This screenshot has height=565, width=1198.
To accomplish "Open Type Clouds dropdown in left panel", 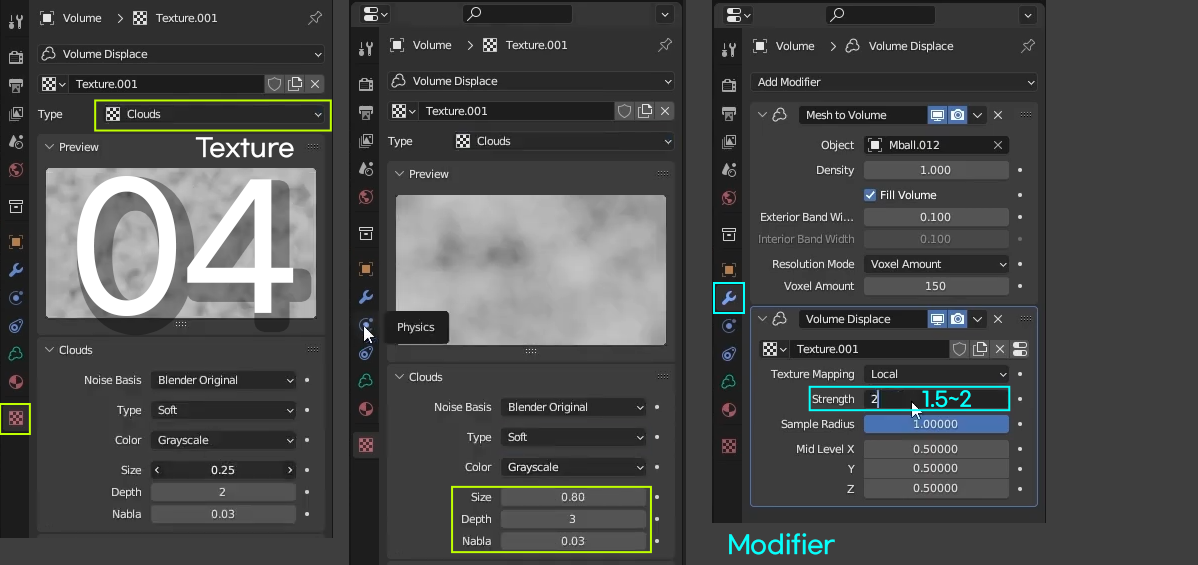I will [x=213, y=114].
